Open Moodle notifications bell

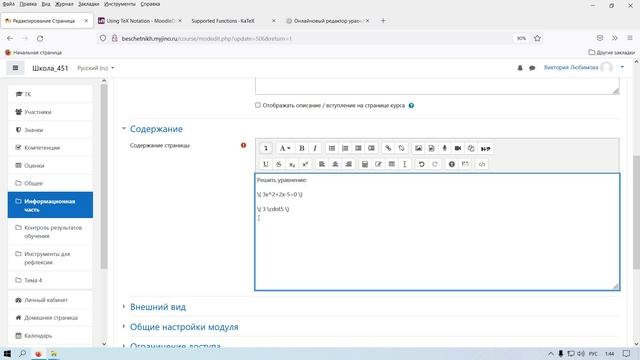click(520, 68)
